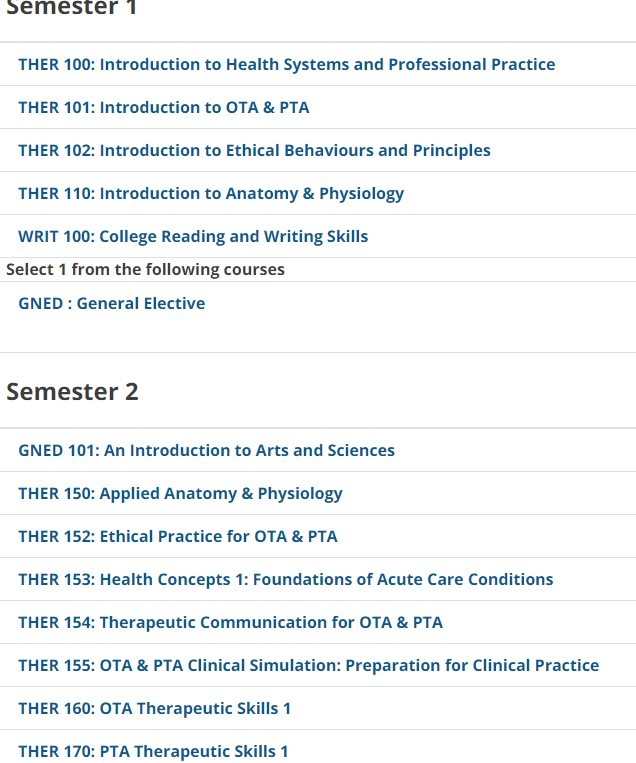The height and width of the screenshot is (763, 636).
Task: Open THER 154 Therapeutic Communication course
Action: click(x=231, y=622)
